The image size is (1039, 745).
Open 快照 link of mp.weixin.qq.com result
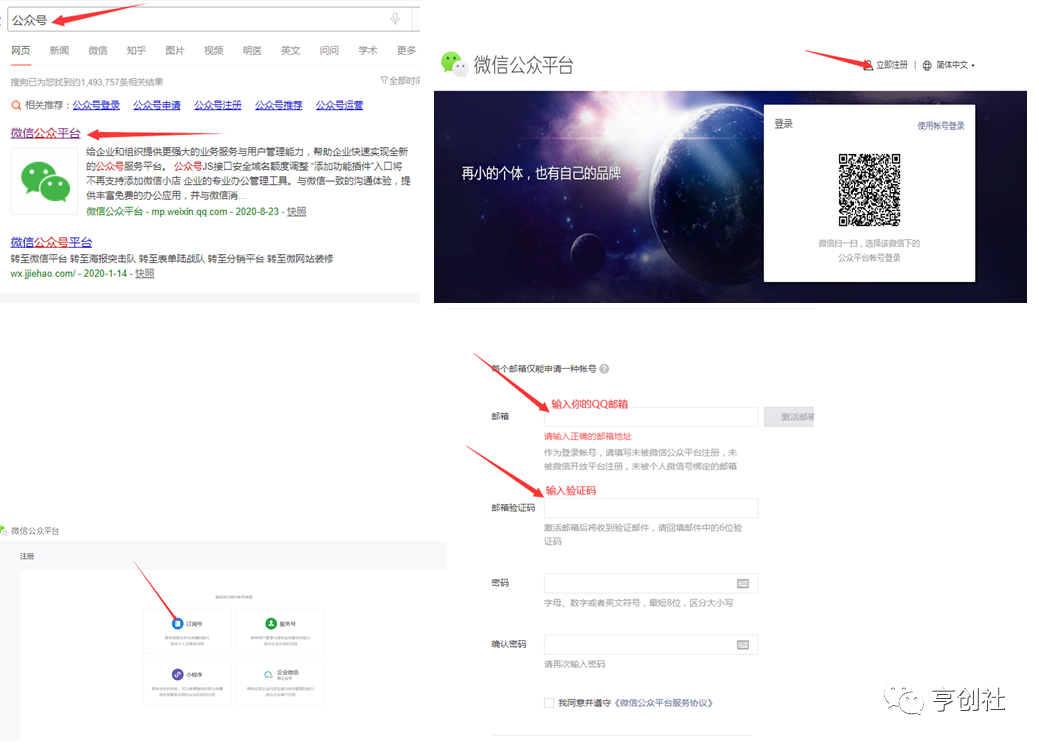pyautogui.click(x=296, y=211)
